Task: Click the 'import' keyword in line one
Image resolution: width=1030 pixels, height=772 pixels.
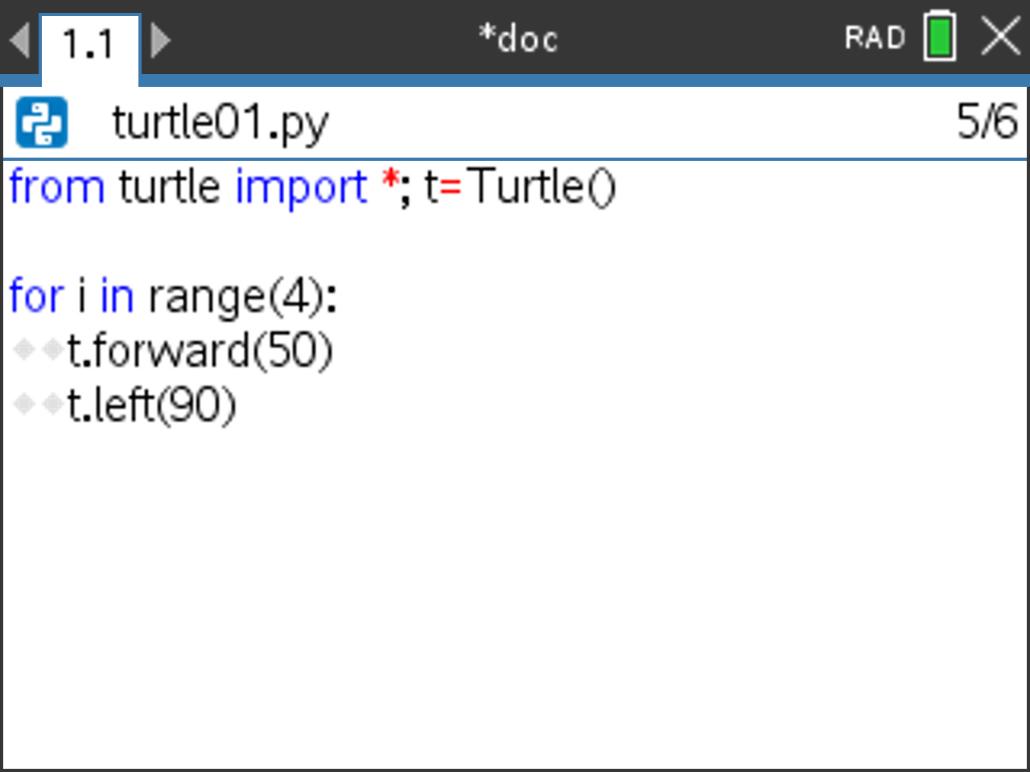Action: [x=301, y=187]
